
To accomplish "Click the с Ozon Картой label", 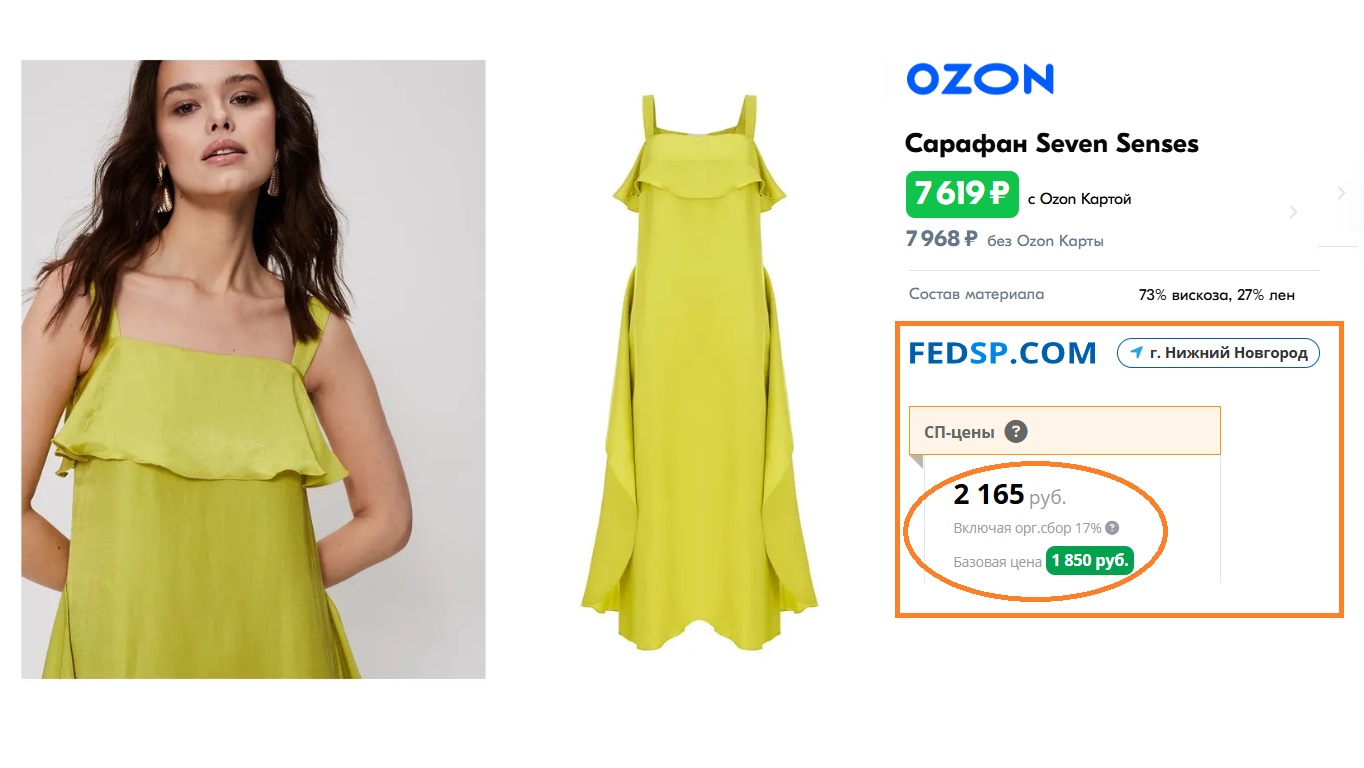I will (1080, 199).
